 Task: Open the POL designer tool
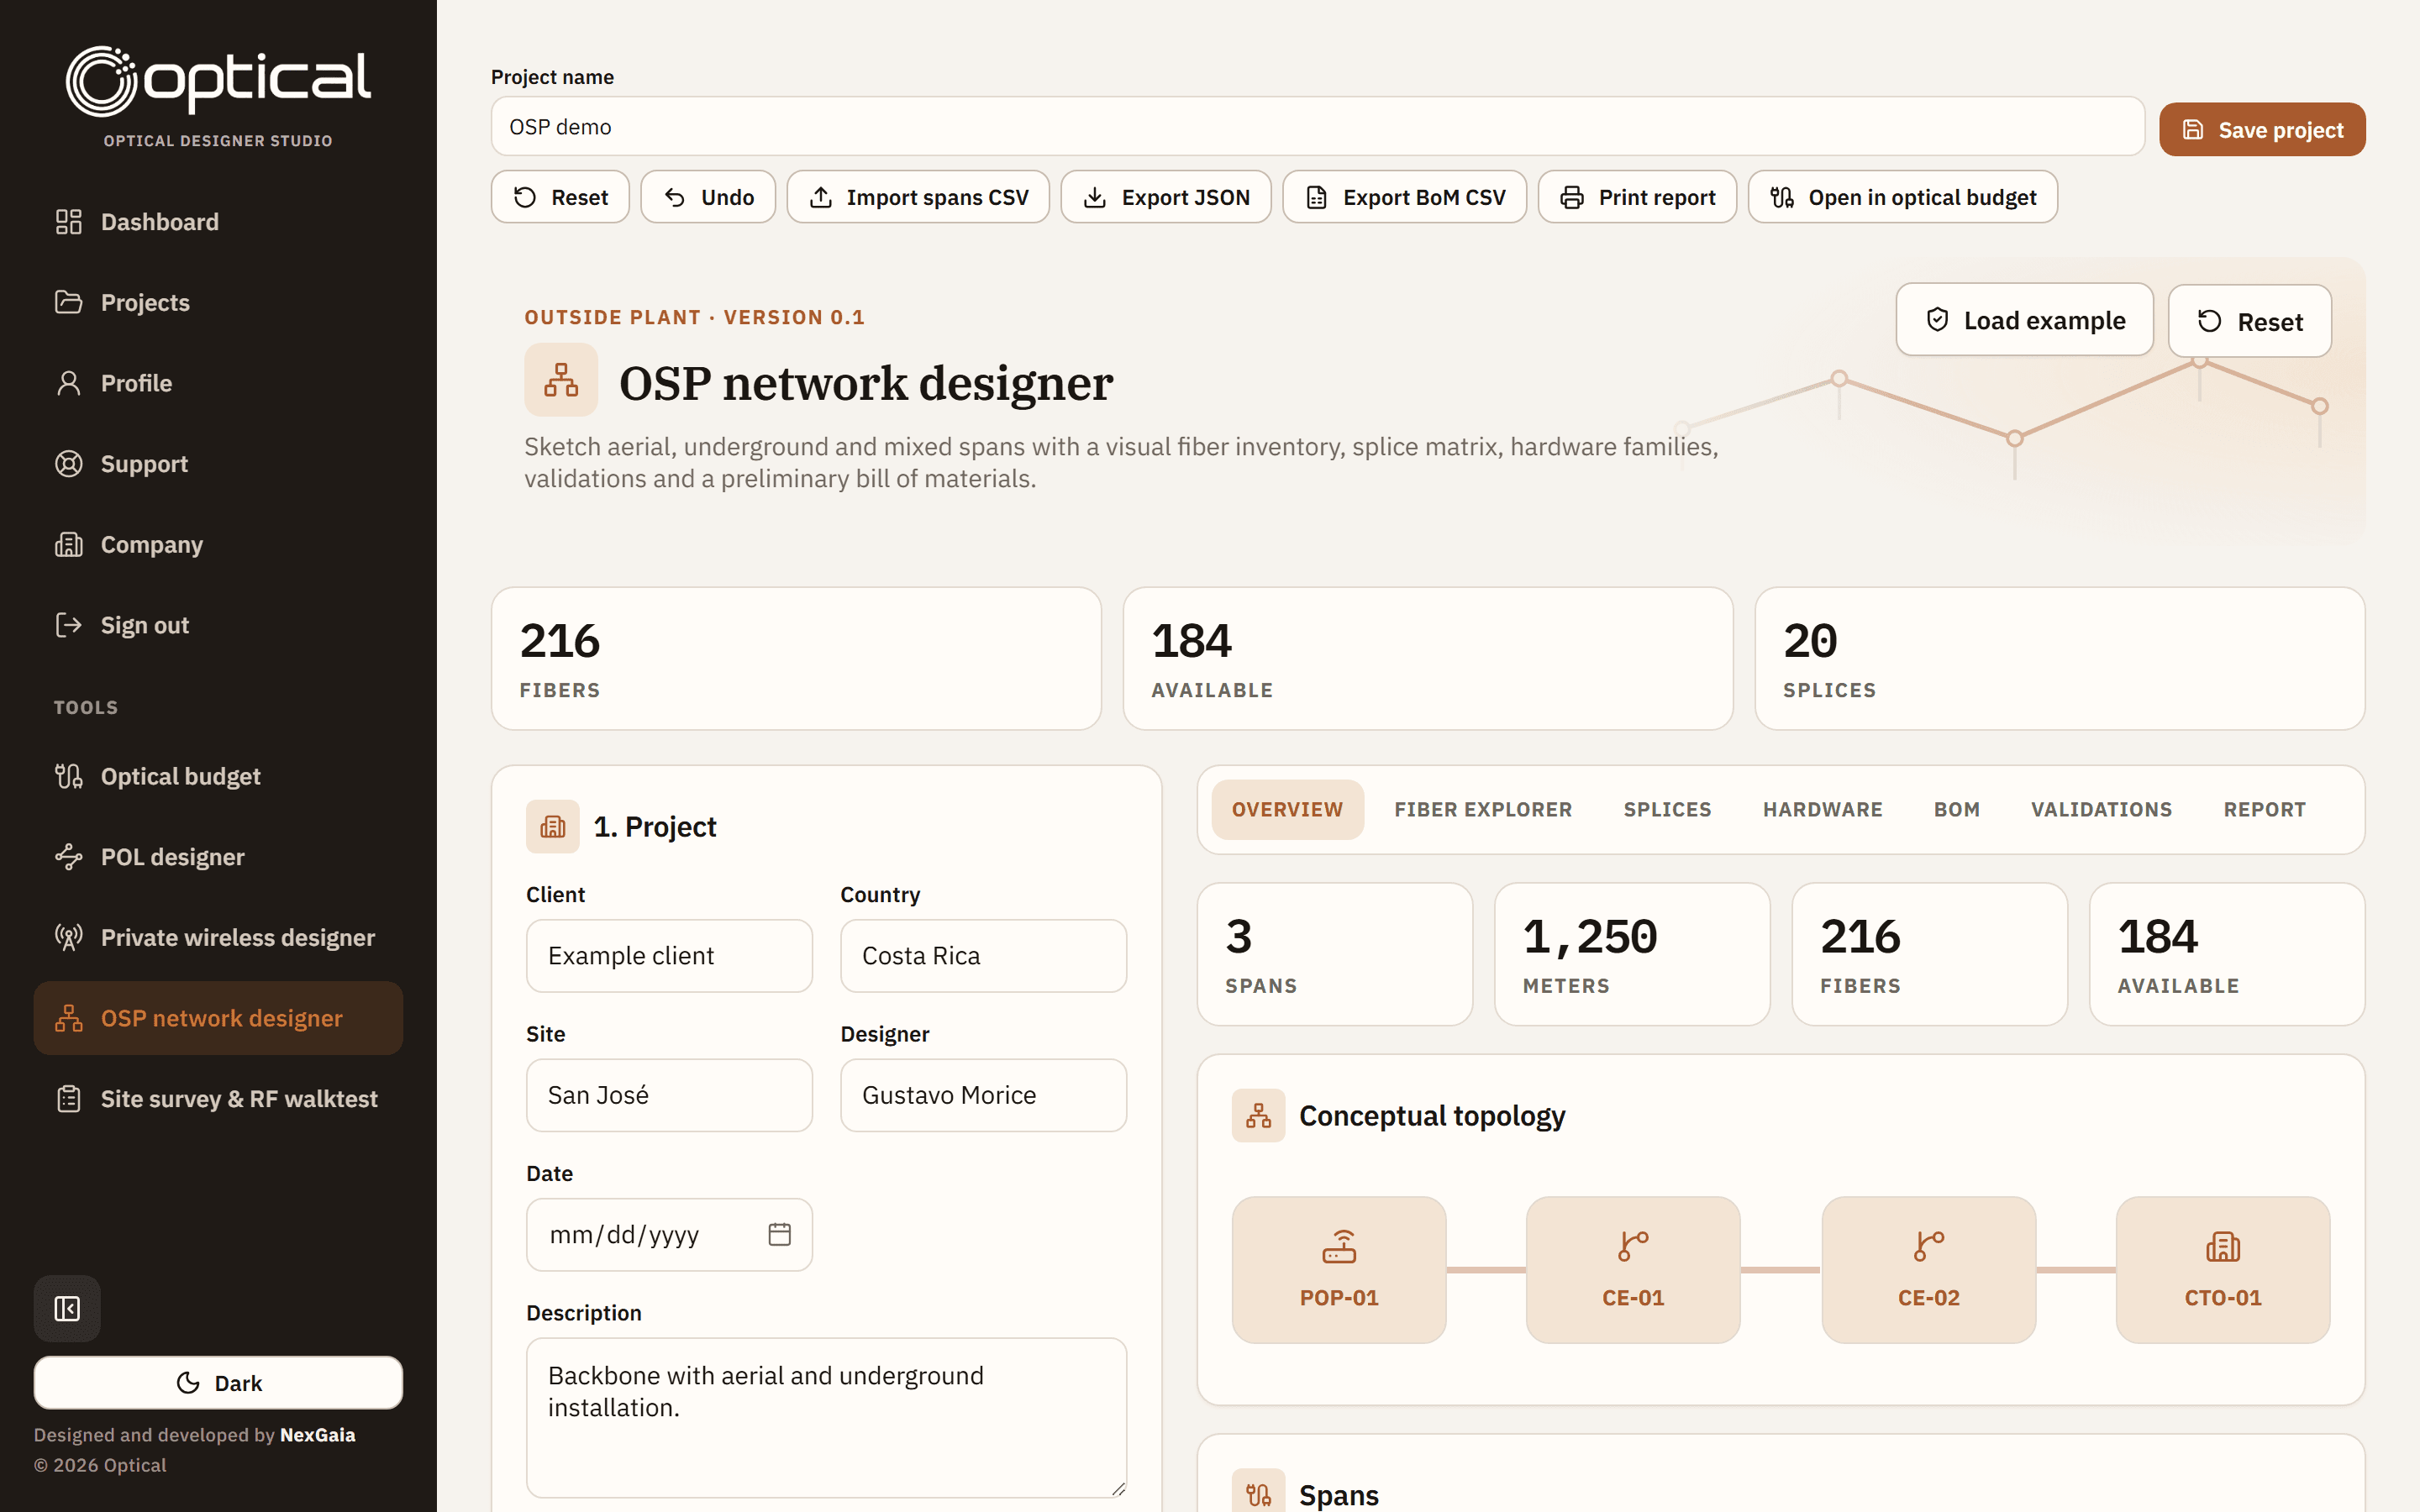218,857
